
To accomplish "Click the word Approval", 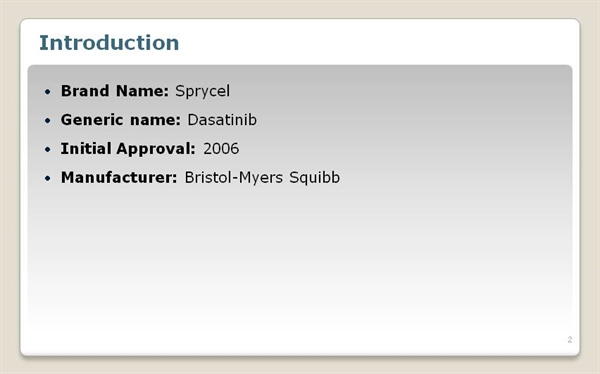I will pos(156,149).
